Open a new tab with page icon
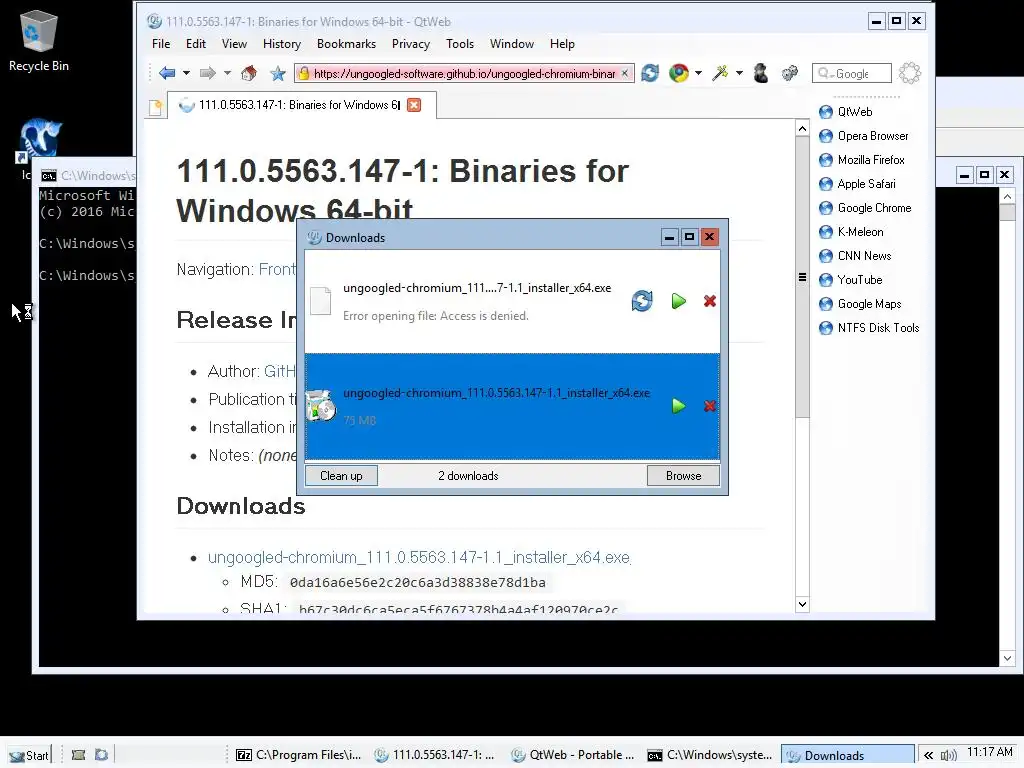This screenshot has width=1024, height=768. click(155, 107)
